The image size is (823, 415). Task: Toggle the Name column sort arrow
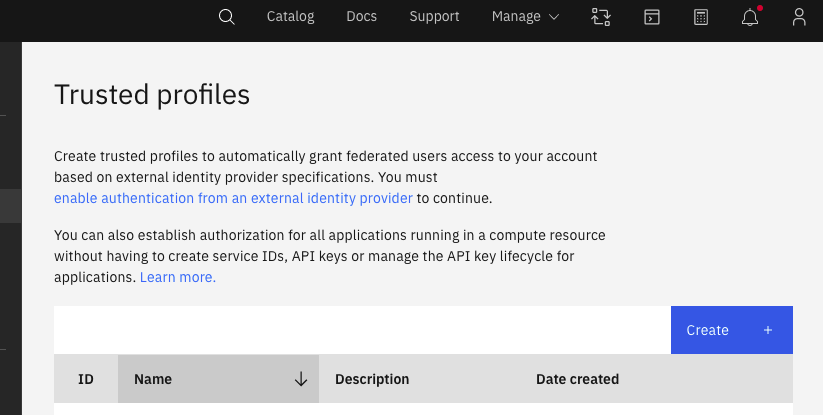point(300,379)
